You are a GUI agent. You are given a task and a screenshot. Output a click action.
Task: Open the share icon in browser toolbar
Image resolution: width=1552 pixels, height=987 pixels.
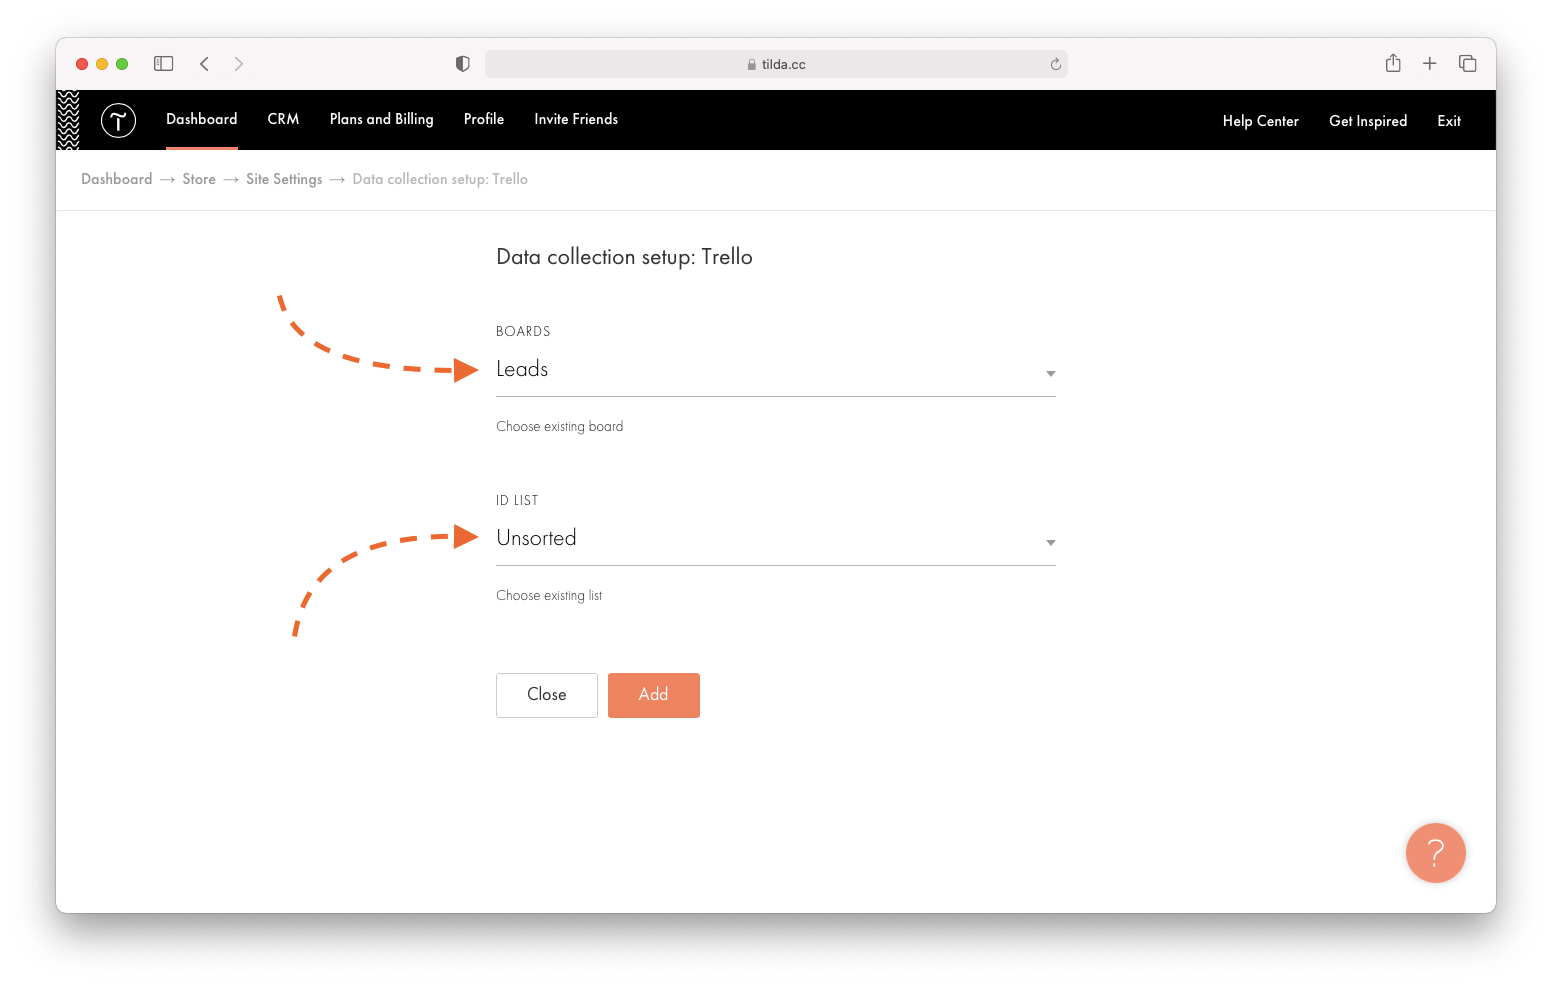coord(1392,63)
